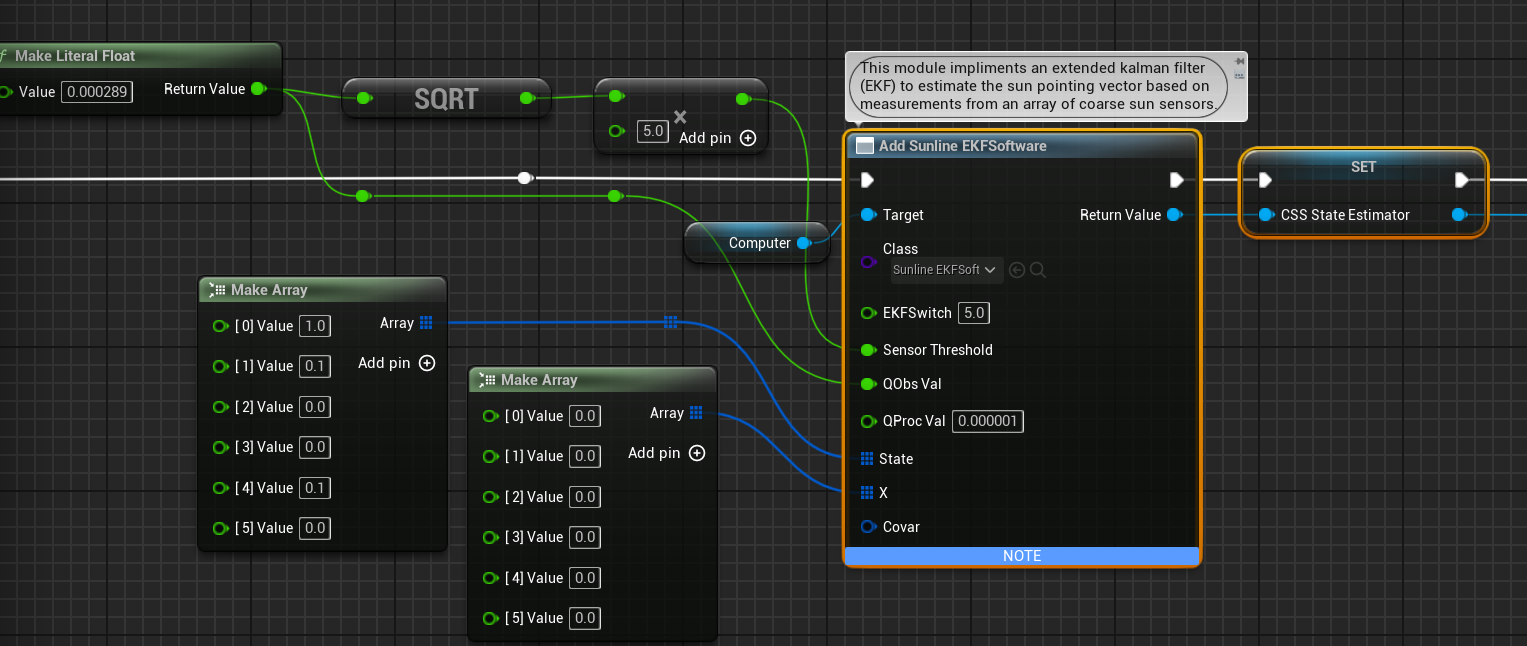Click the exec output pin of the SET node
1527x646 pixels.
coord(1461,180)
